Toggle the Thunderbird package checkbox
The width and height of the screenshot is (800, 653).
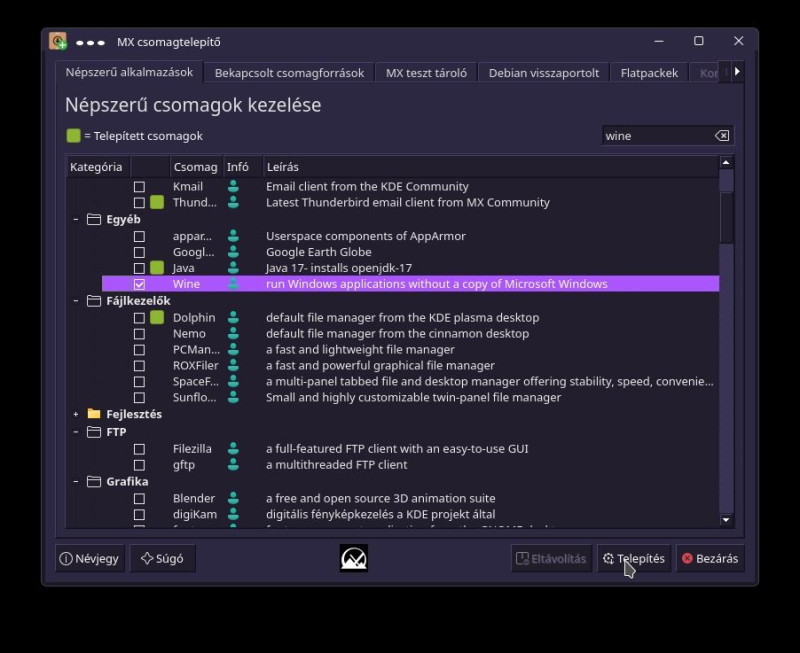(139, 203)
